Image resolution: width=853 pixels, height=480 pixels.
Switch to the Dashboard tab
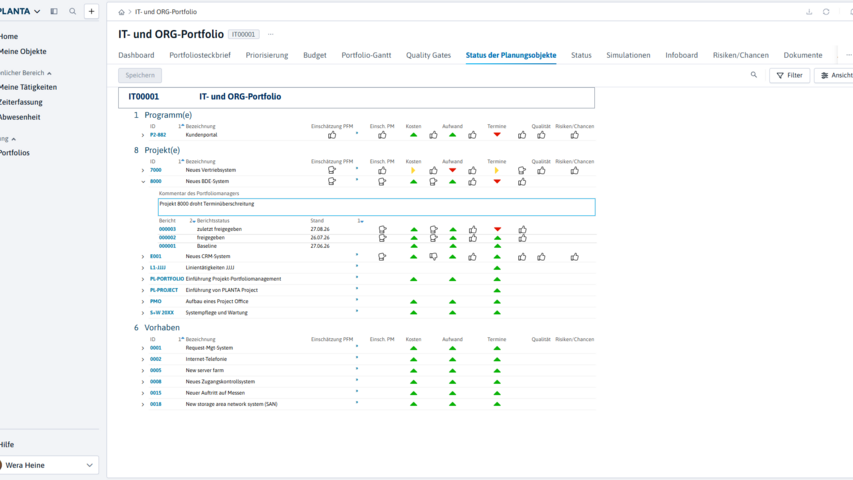pos(136,55)
